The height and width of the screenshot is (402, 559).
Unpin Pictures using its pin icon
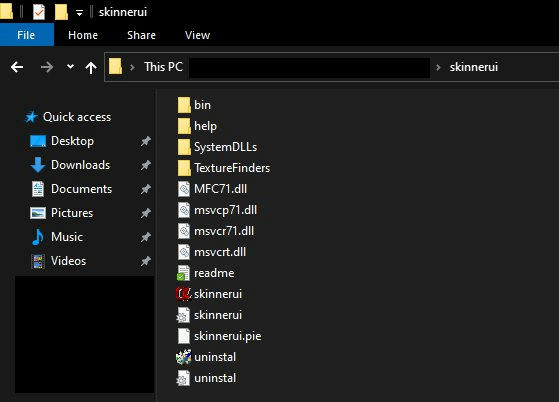click(x=145, y=213)
